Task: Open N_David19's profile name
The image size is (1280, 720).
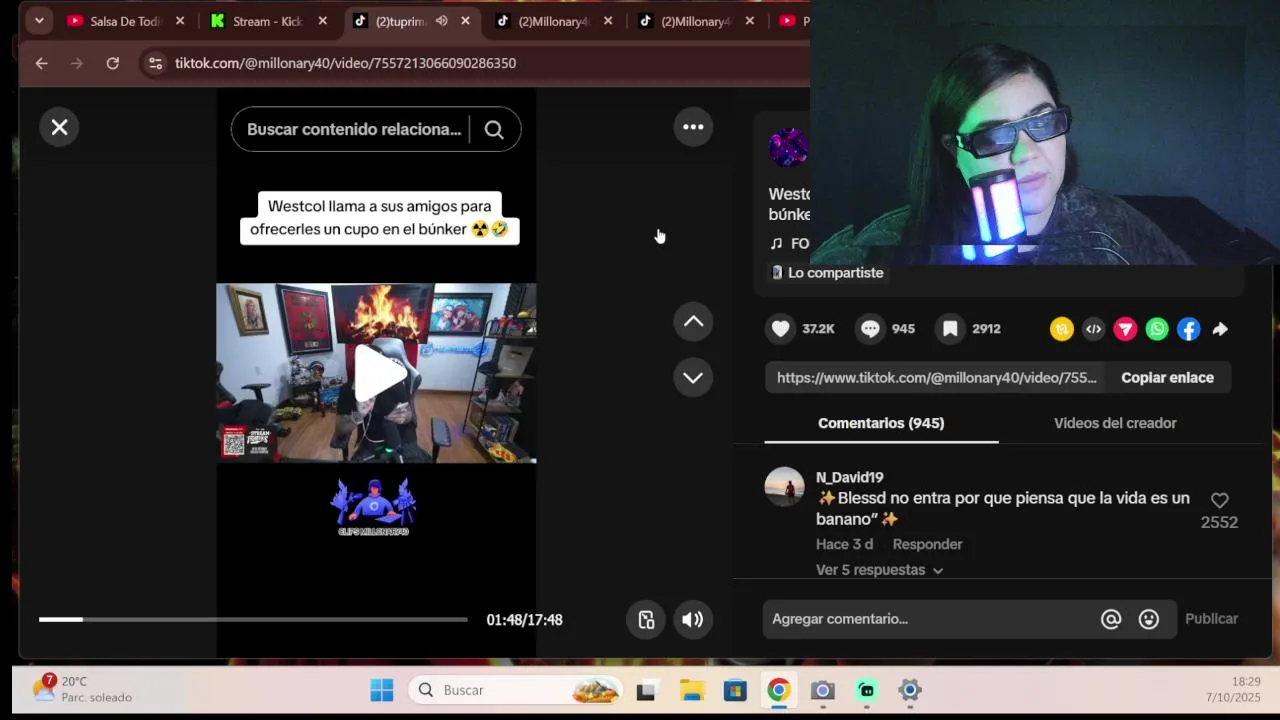Action: (x=849, y=477)
